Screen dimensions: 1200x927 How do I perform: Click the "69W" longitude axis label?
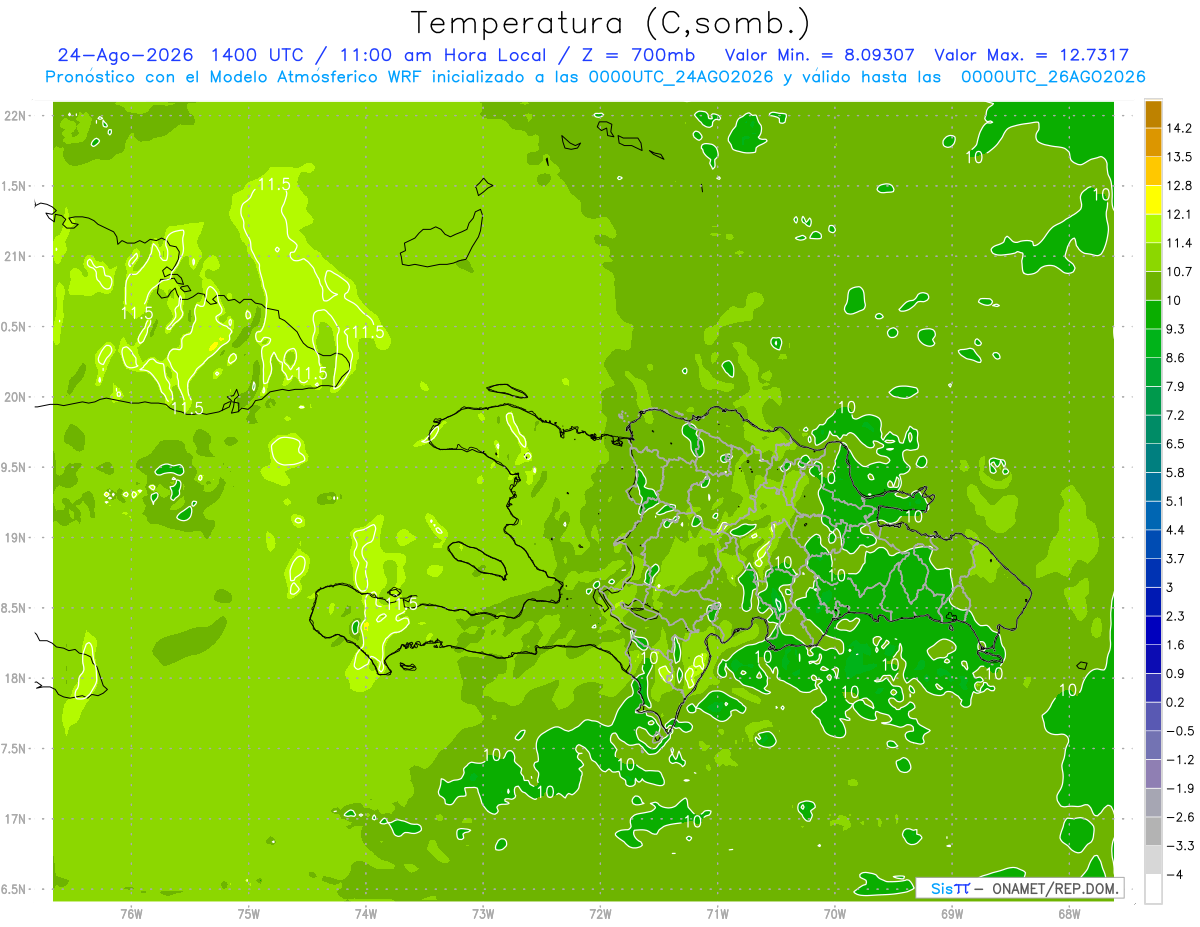click(951, 914)
